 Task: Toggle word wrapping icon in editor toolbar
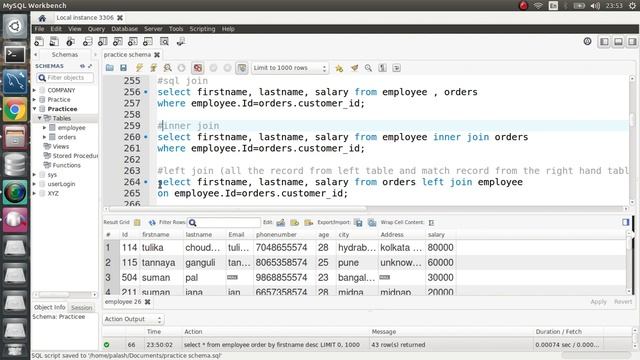click(396, 68)
